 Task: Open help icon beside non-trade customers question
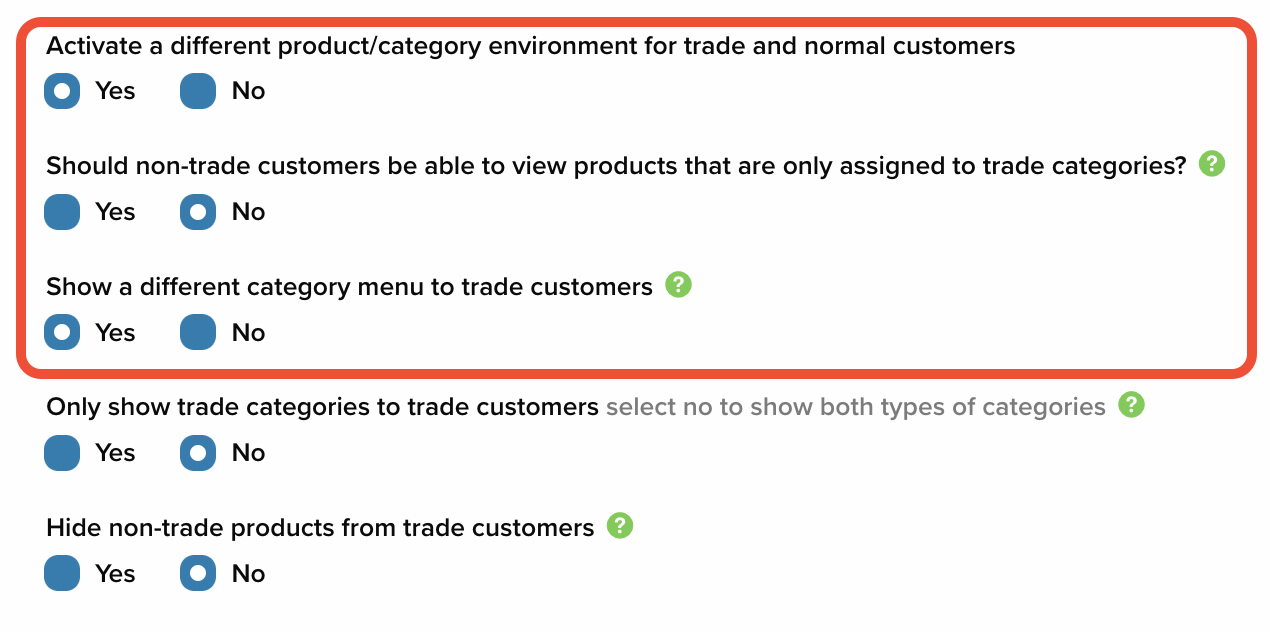[1212, 164]
